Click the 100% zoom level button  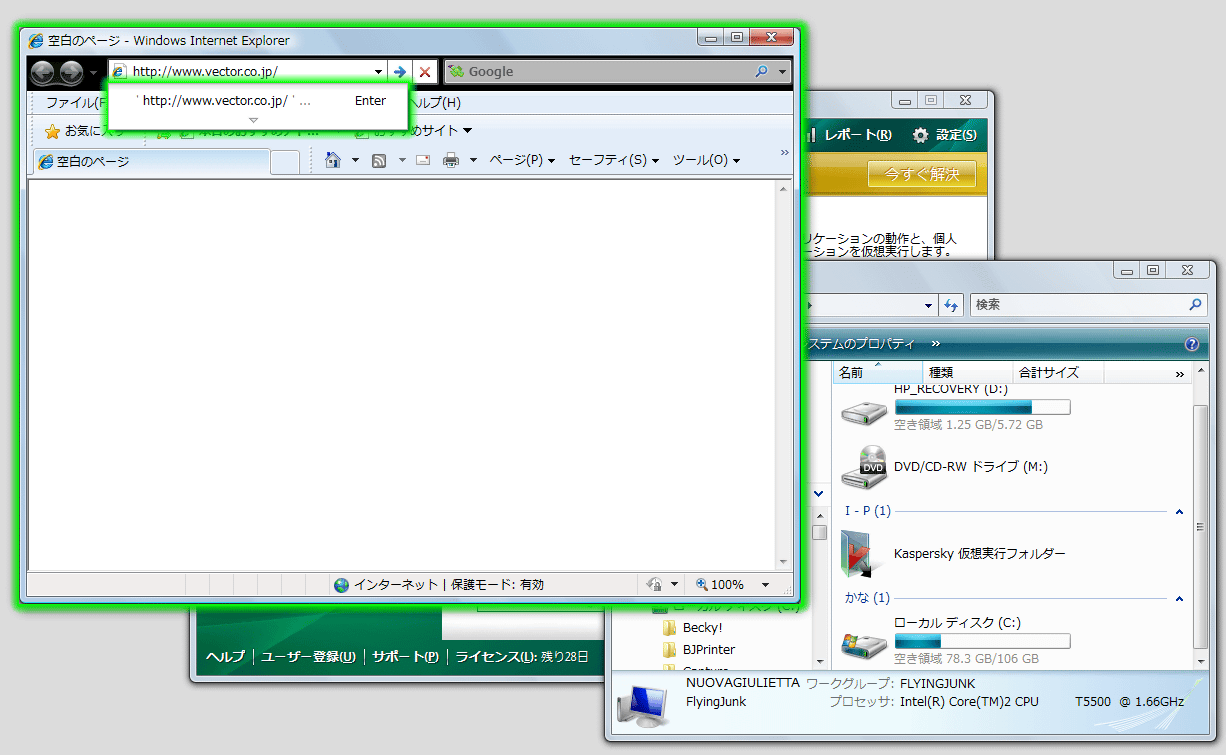[720, 585]
